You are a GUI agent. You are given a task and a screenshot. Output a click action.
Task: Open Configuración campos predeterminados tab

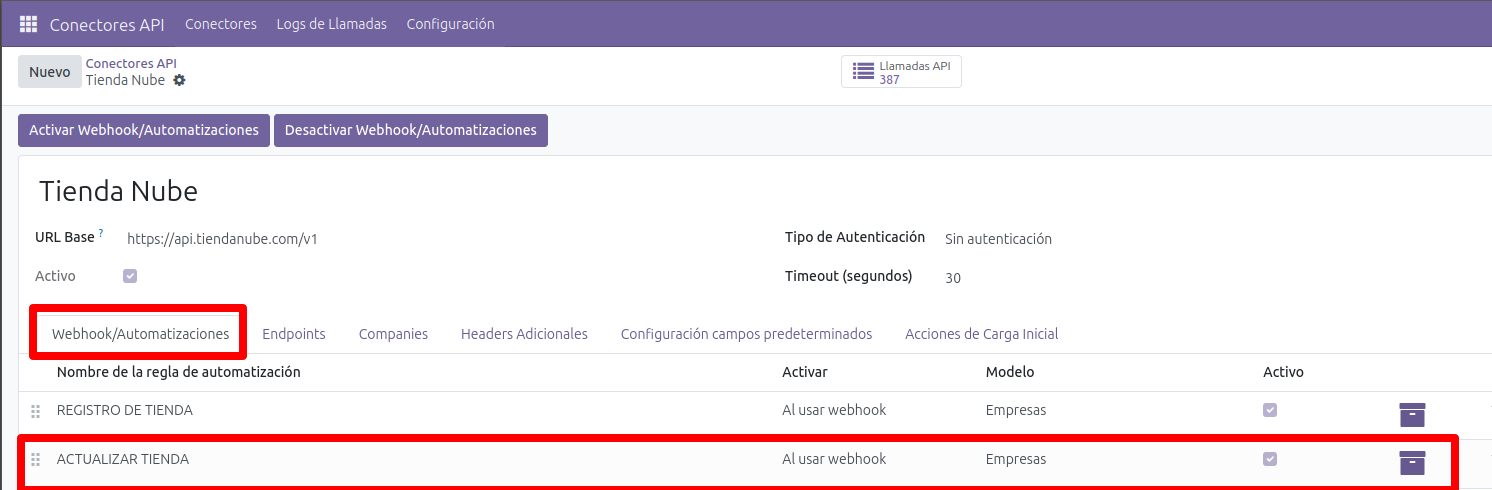tap(746, 334)
